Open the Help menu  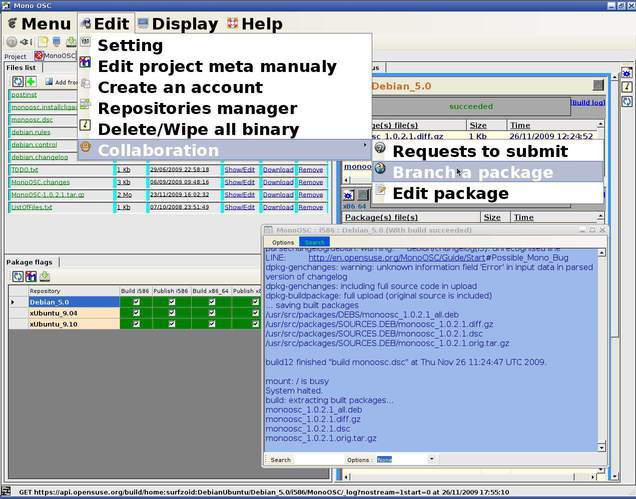[255, 24]
